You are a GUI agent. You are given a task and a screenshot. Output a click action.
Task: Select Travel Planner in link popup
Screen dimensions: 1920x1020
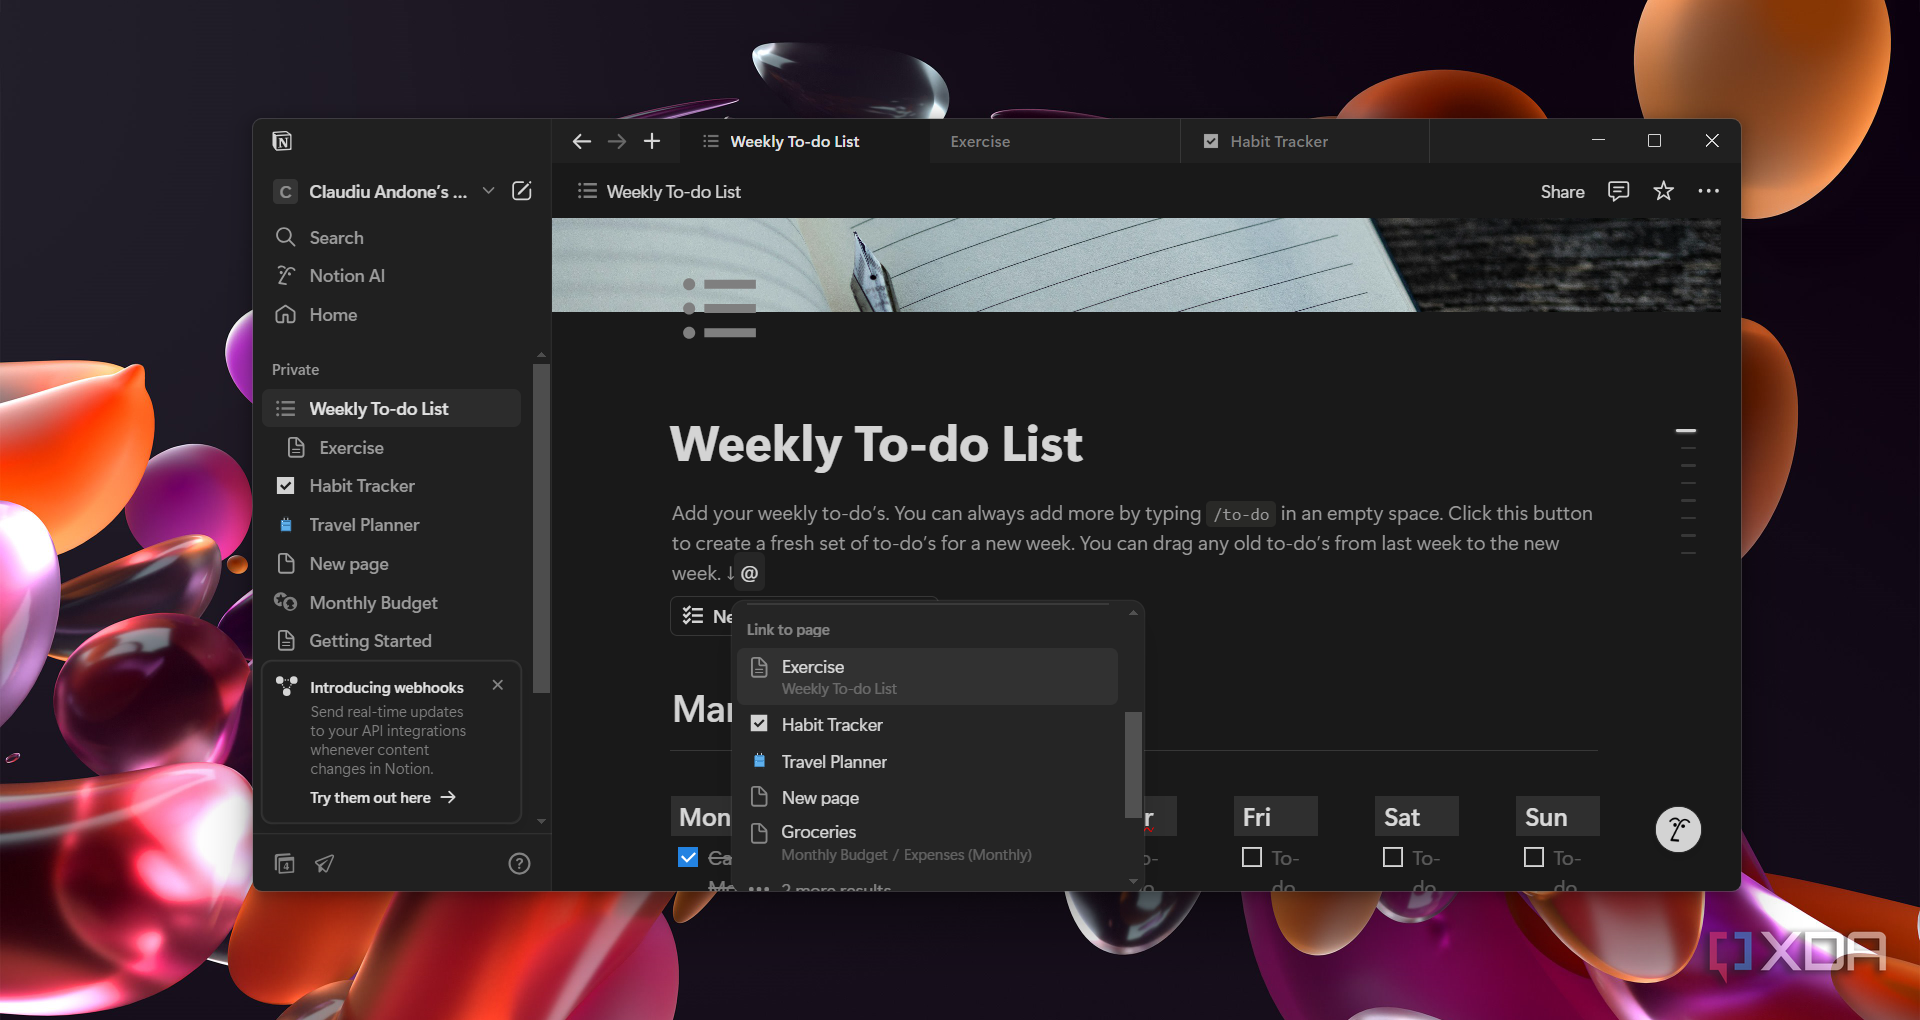(x=928, y=762)
